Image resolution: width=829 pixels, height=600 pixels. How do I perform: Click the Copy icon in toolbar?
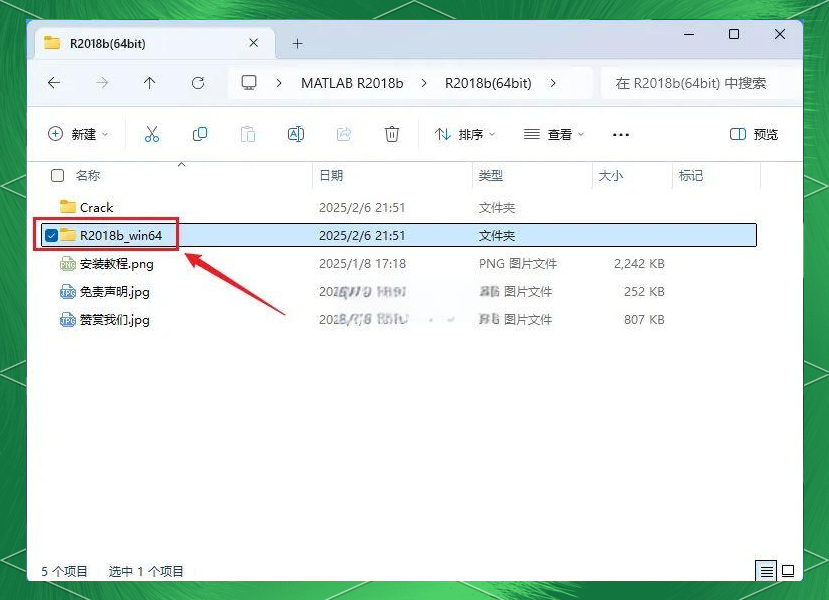(200, 134)
